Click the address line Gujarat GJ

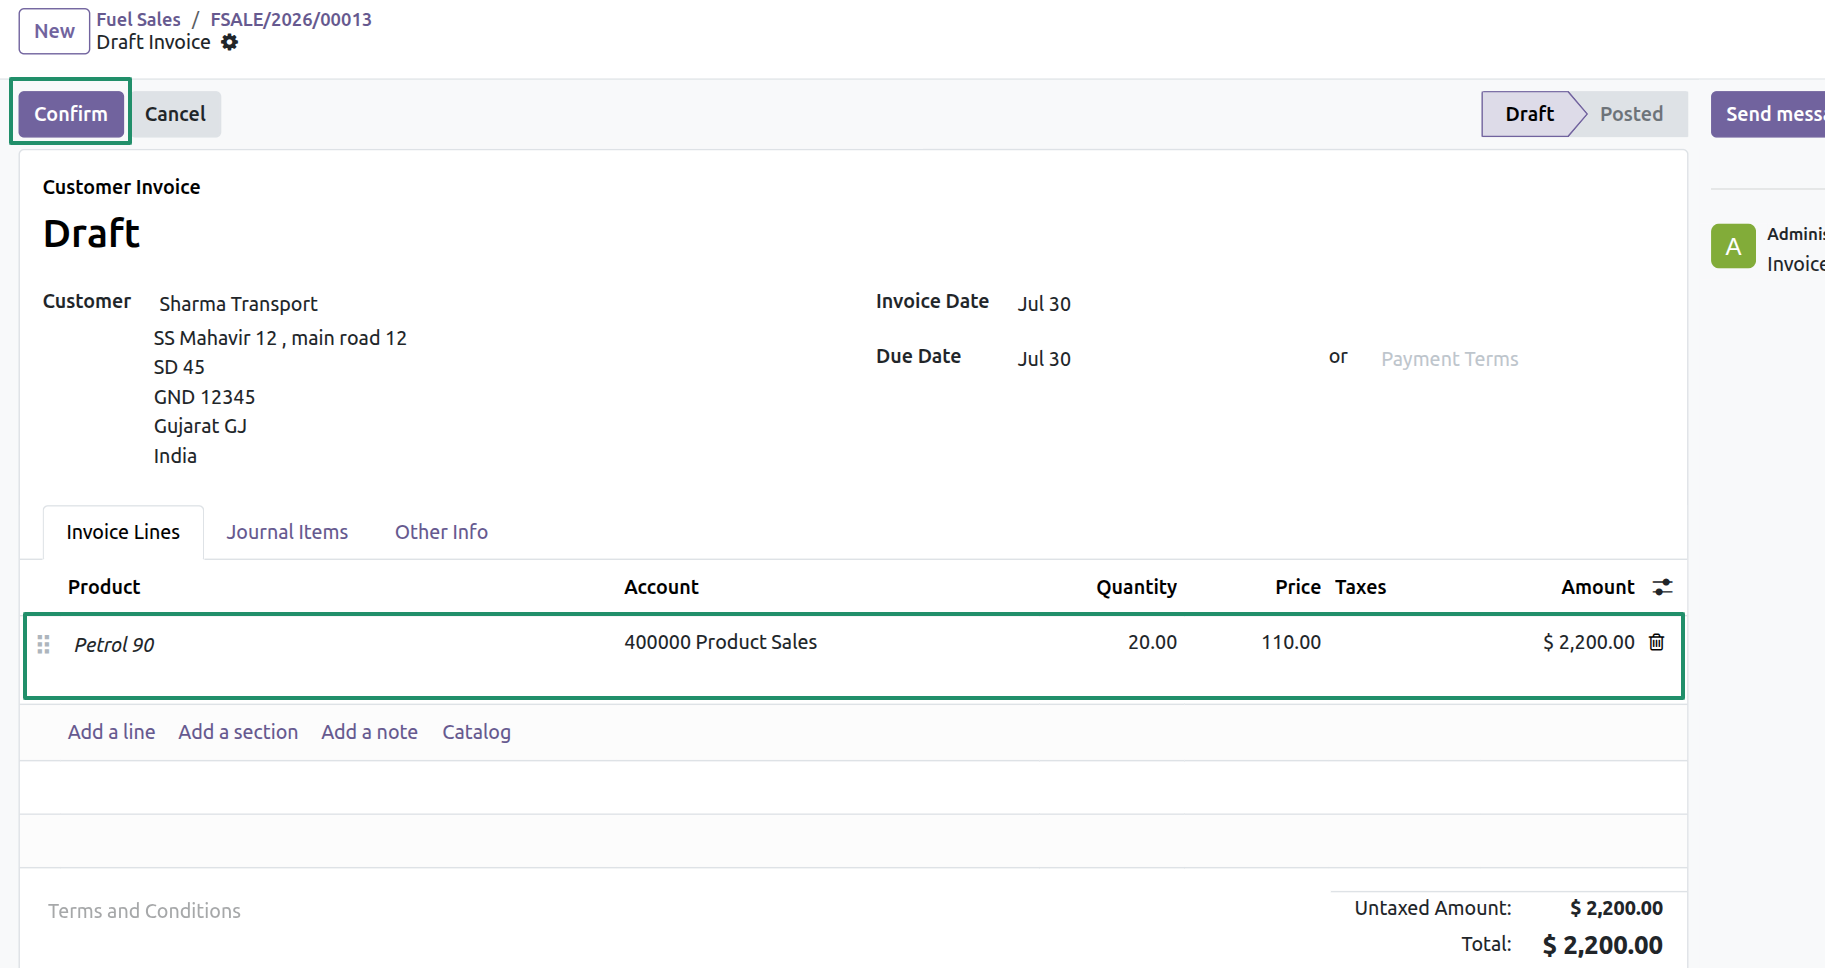click(200, 426)
